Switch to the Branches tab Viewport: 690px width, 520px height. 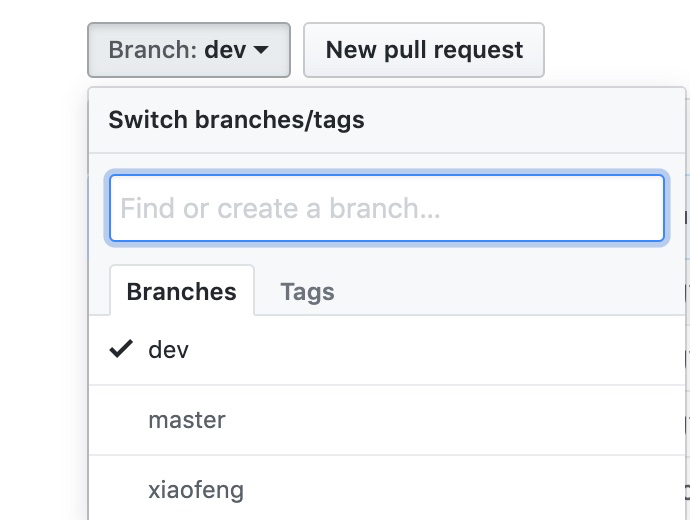(181, 291)
